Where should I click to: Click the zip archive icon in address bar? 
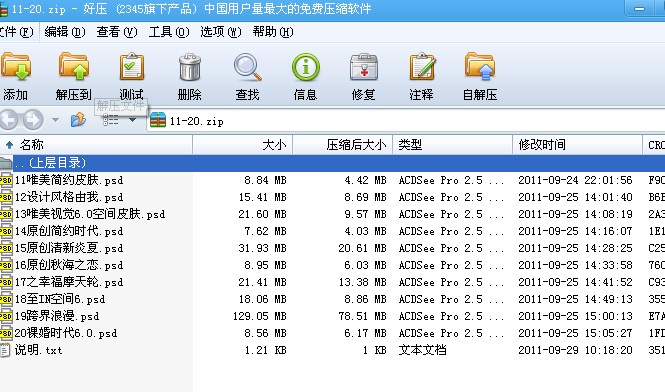(x=158, y=120)
